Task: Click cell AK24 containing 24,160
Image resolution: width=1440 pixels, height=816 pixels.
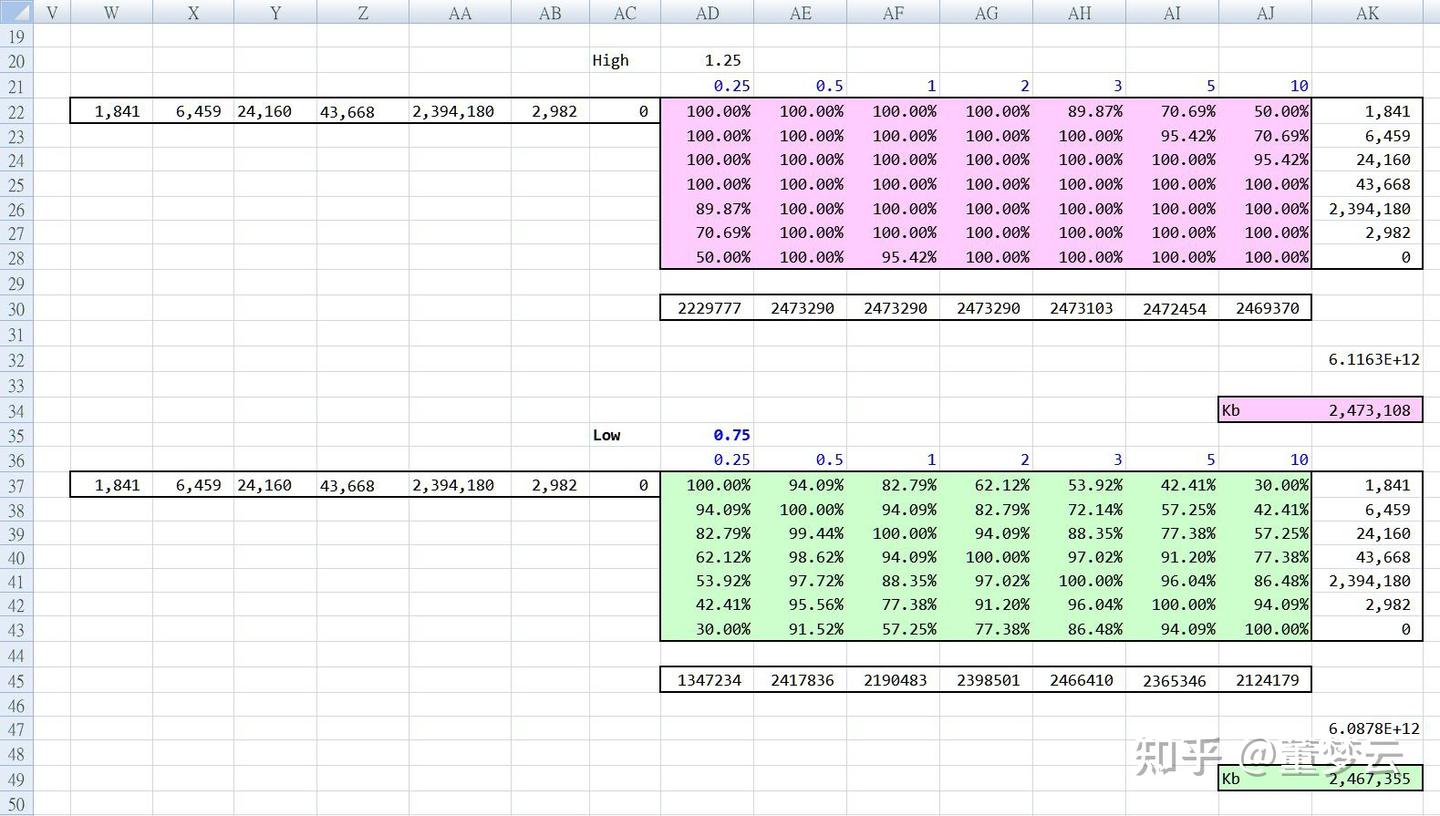Action: [1367, 160]
